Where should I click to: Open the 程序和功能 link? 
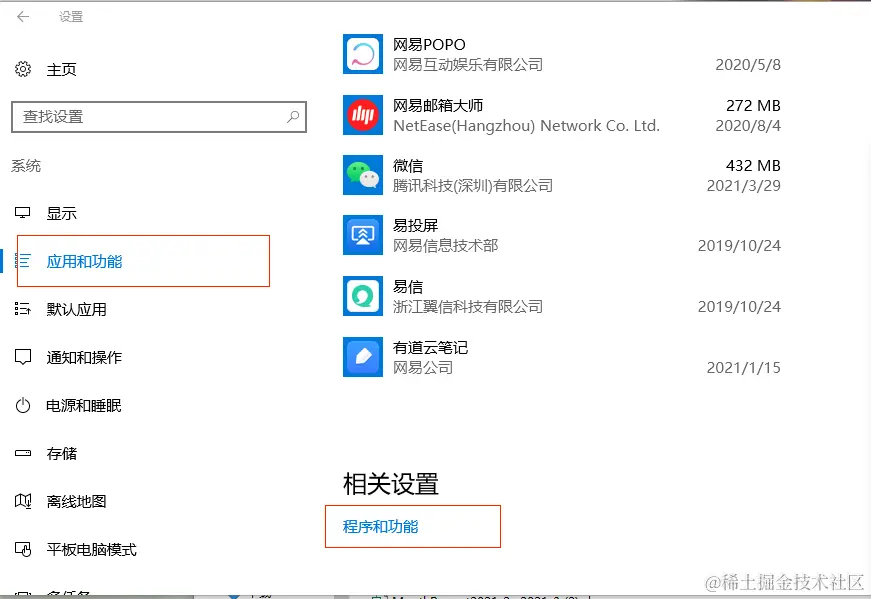381,526
